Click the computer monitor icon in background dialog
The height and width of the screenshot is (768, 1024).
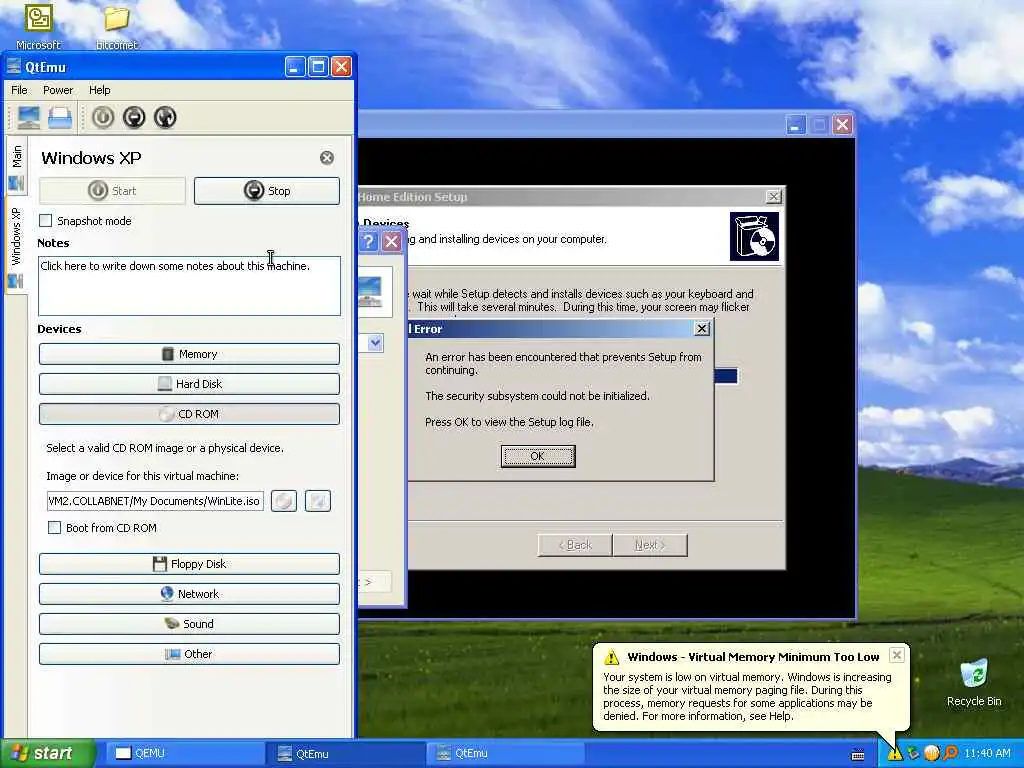point(370,291)
